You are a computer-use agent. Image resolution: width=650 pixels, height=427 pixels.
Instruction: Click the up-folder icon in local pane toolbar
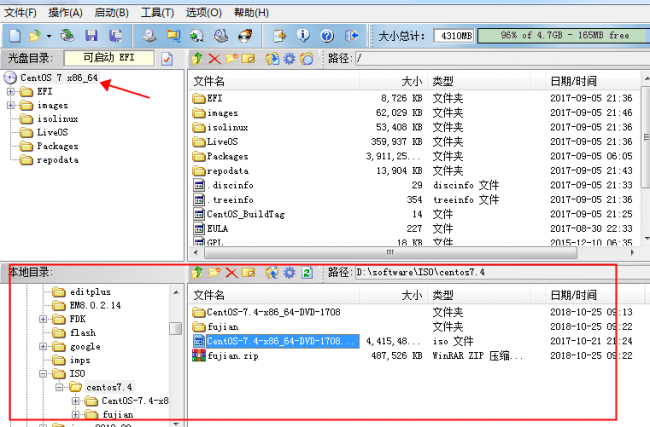(197, 273)
